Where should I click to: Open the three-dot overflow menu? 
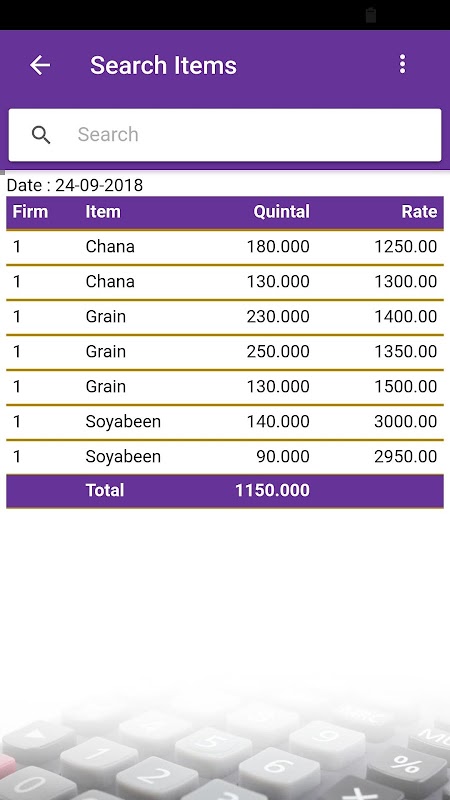[403, 64]
